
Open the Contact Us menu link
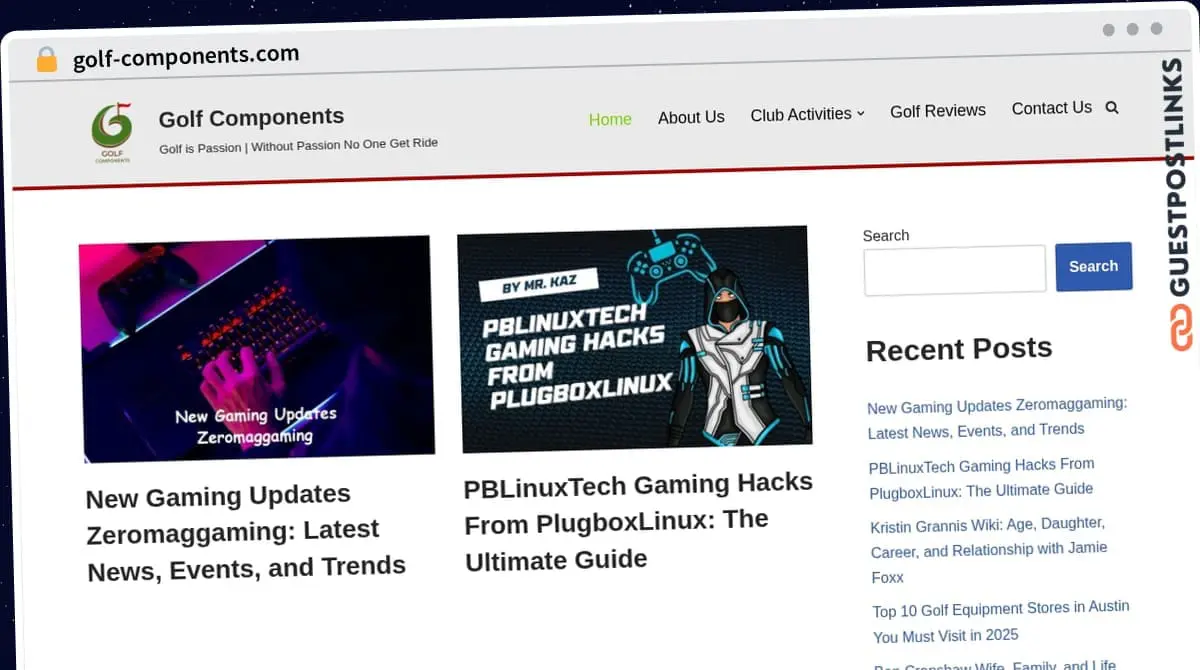pos(1051,108)
